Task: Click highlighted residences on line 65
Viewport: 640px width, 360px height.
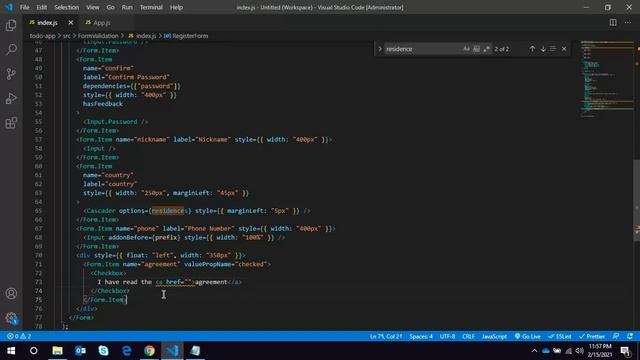Action: pyautogui.click(x=168, y=211)
